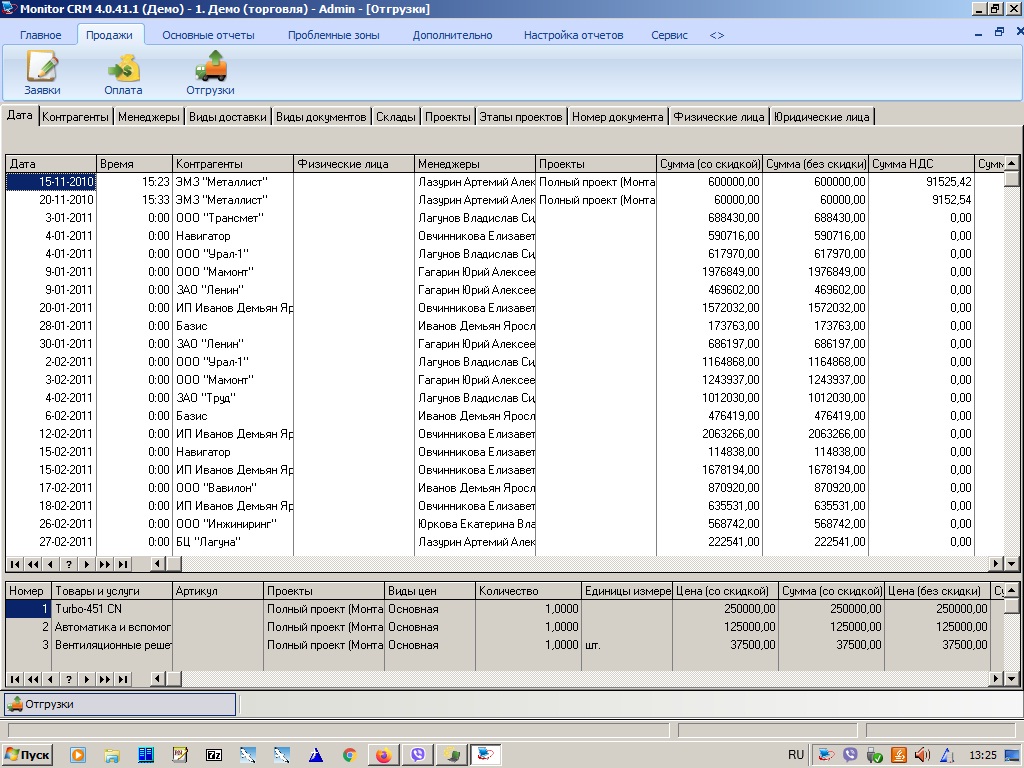
Task: Click the question mark button in shipments grid navigator
Action: click(69, 564)
